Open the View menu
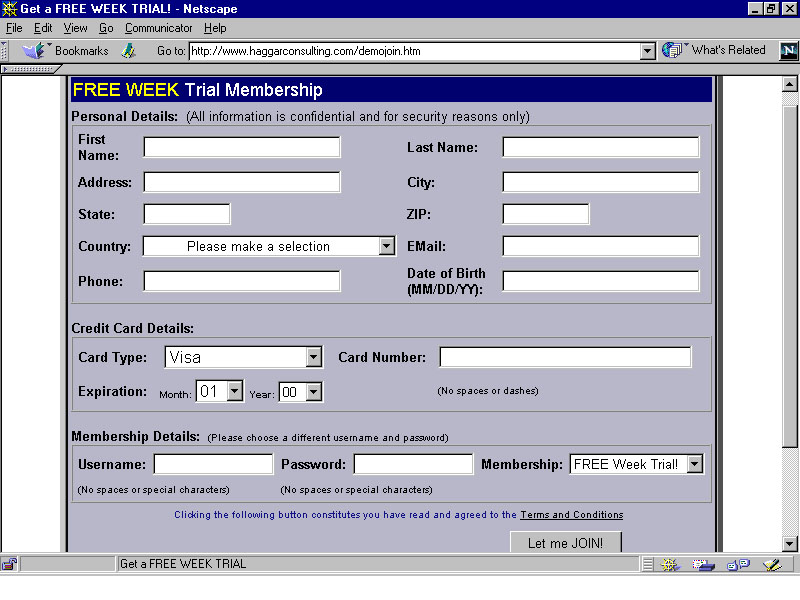 pyautogui.click(x=76, y=28)
